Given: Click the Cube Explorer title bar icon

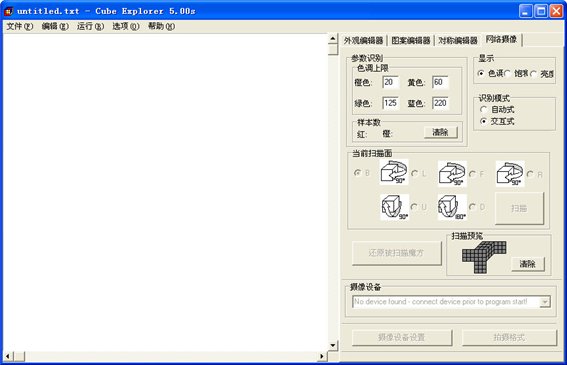Looking at the screenshot, I should (8, 11).
